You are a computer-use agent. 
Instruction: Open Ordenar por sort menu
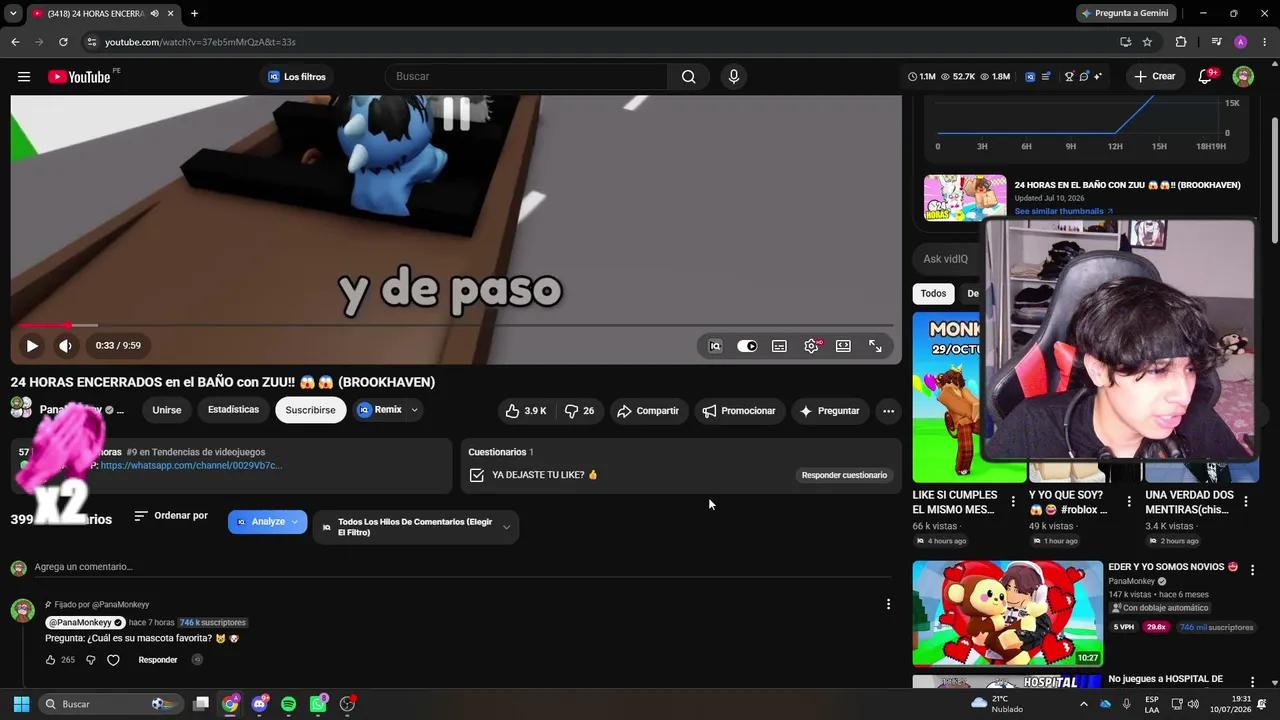point(171,516)
